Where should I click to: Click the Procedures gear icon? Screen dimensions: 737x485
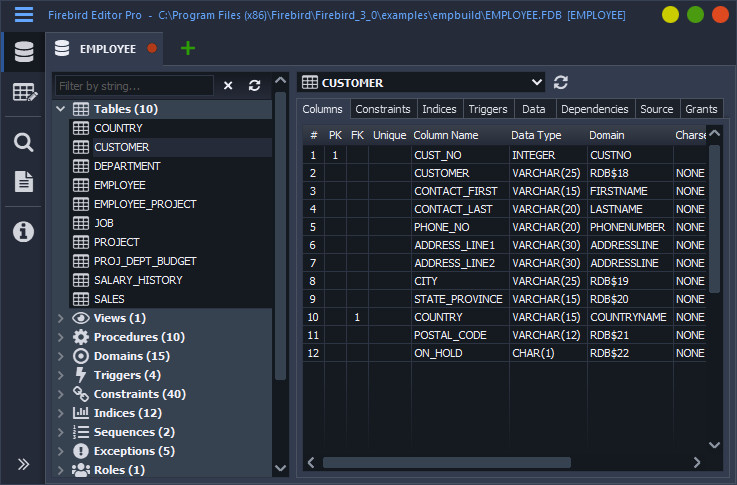coord(81,337)
